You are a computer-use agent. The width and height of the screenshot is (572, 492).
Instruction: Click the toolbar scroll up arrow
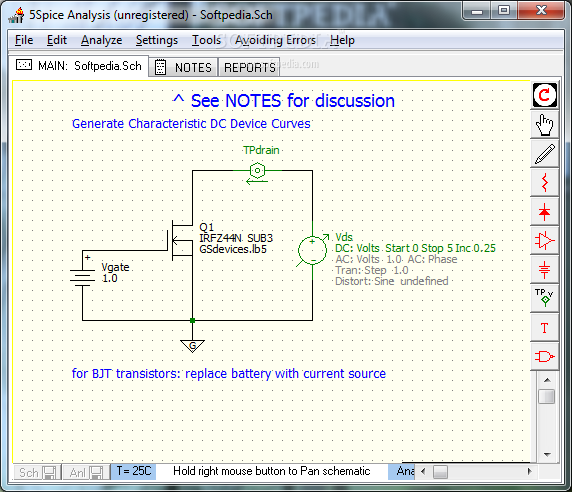coord(547,380)
